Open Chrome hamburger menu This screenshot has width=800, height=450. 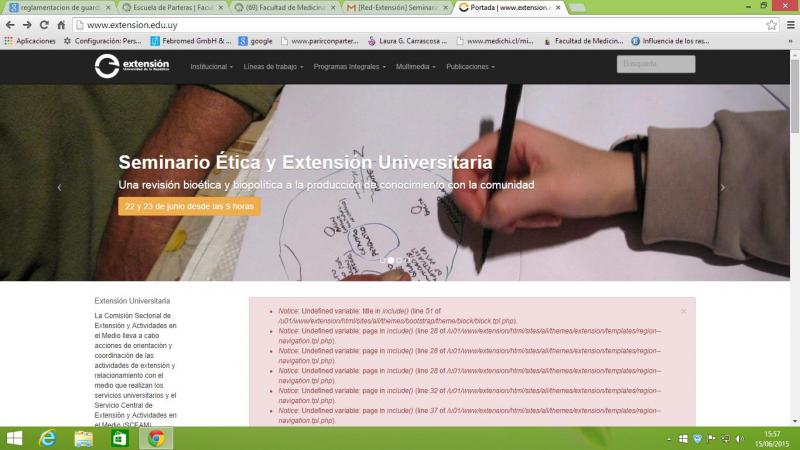point(788,24)
